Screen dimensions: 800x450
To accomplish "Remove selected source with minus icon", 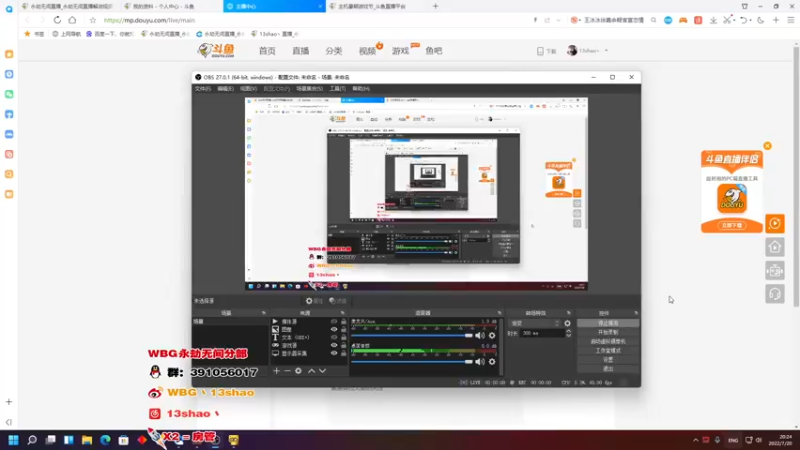I will 287,371.
